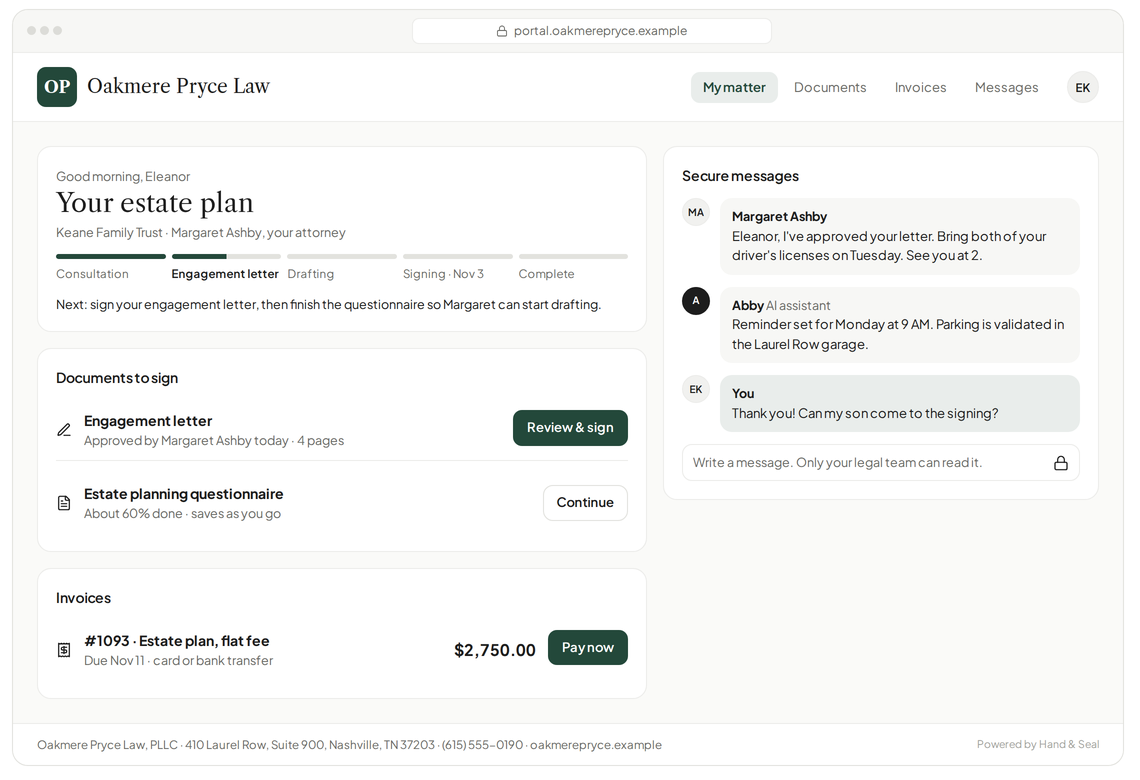Viewport: 1140px width, 780px height.
Task: Click the pen icon beside Engagement letter
Action: pos(64,430)
